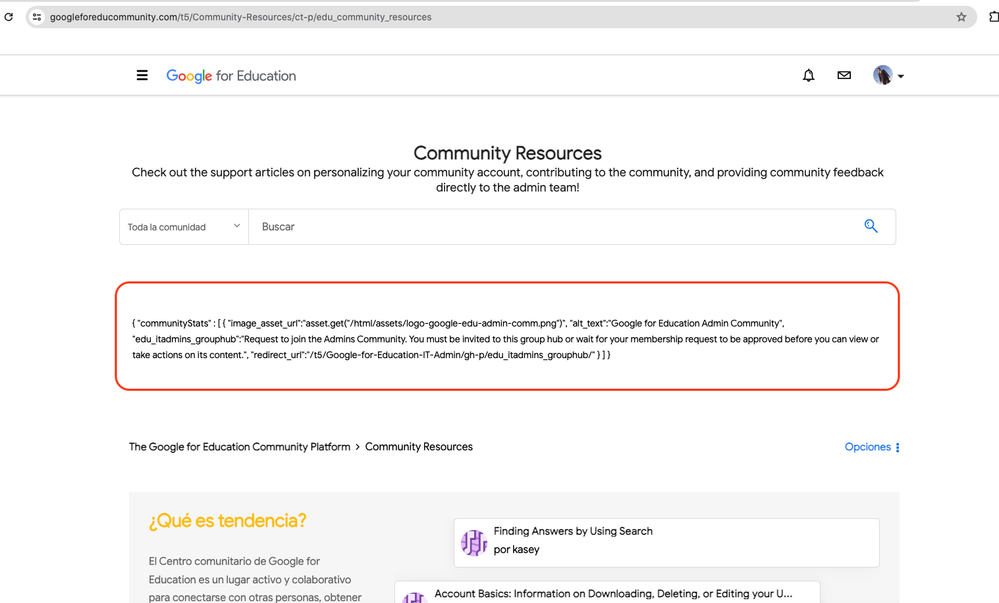Click the browser address bar URL

pyautogui.click(x=241, y=17)
